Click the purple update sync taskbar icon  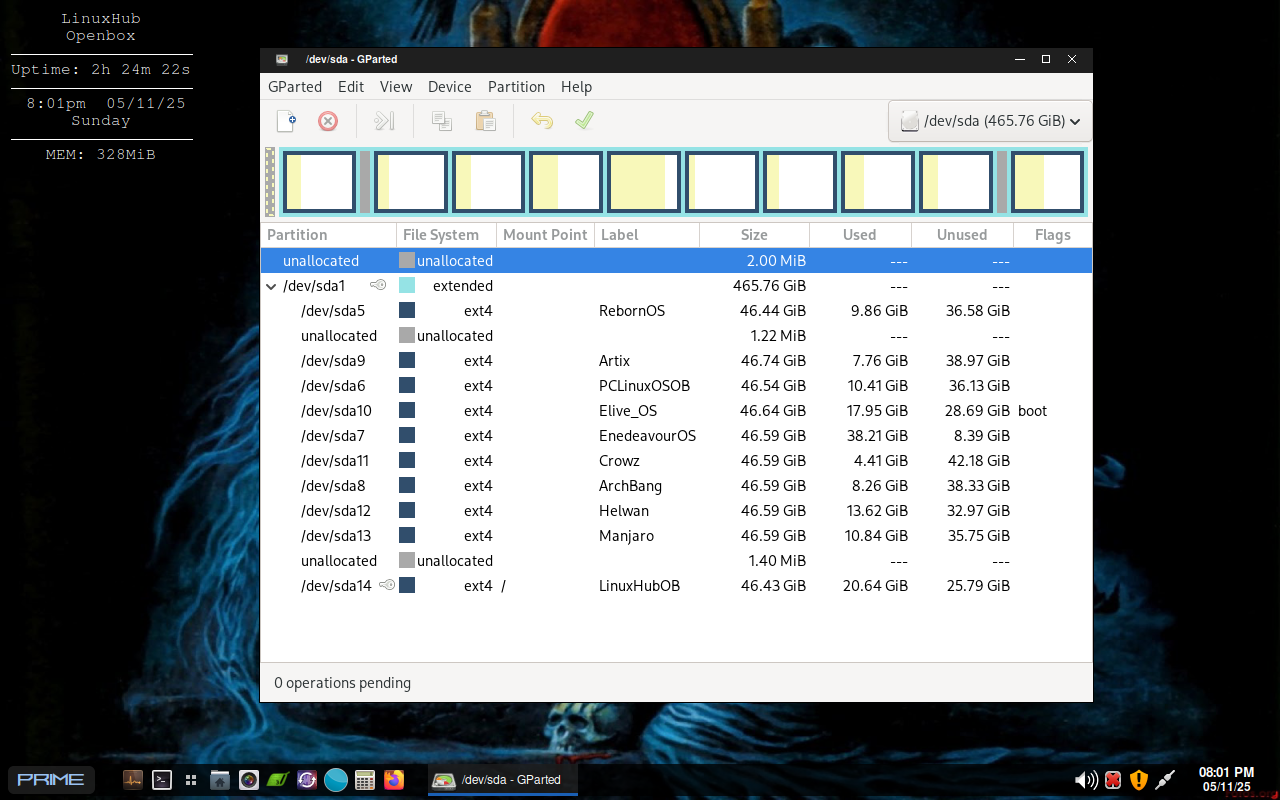(x=307, y=780)
